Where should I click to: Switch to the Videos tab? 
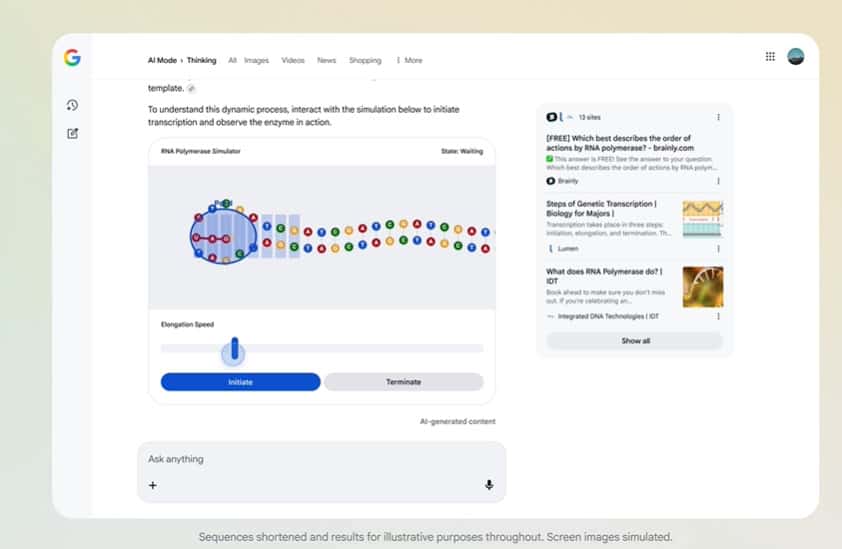click(293, 60)
